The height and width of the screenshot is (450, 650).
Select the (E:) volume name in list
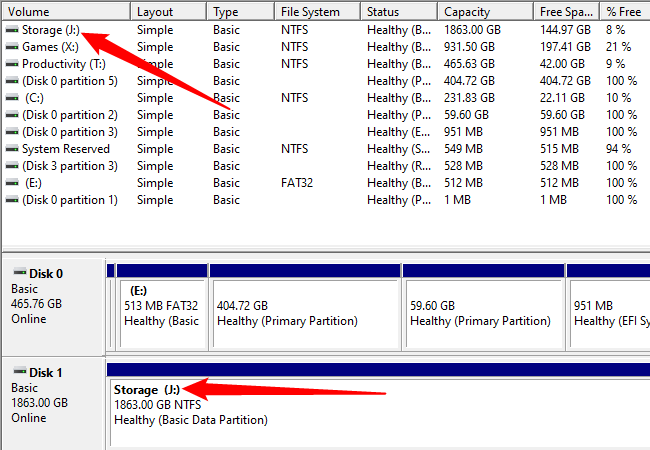[33, 183]
